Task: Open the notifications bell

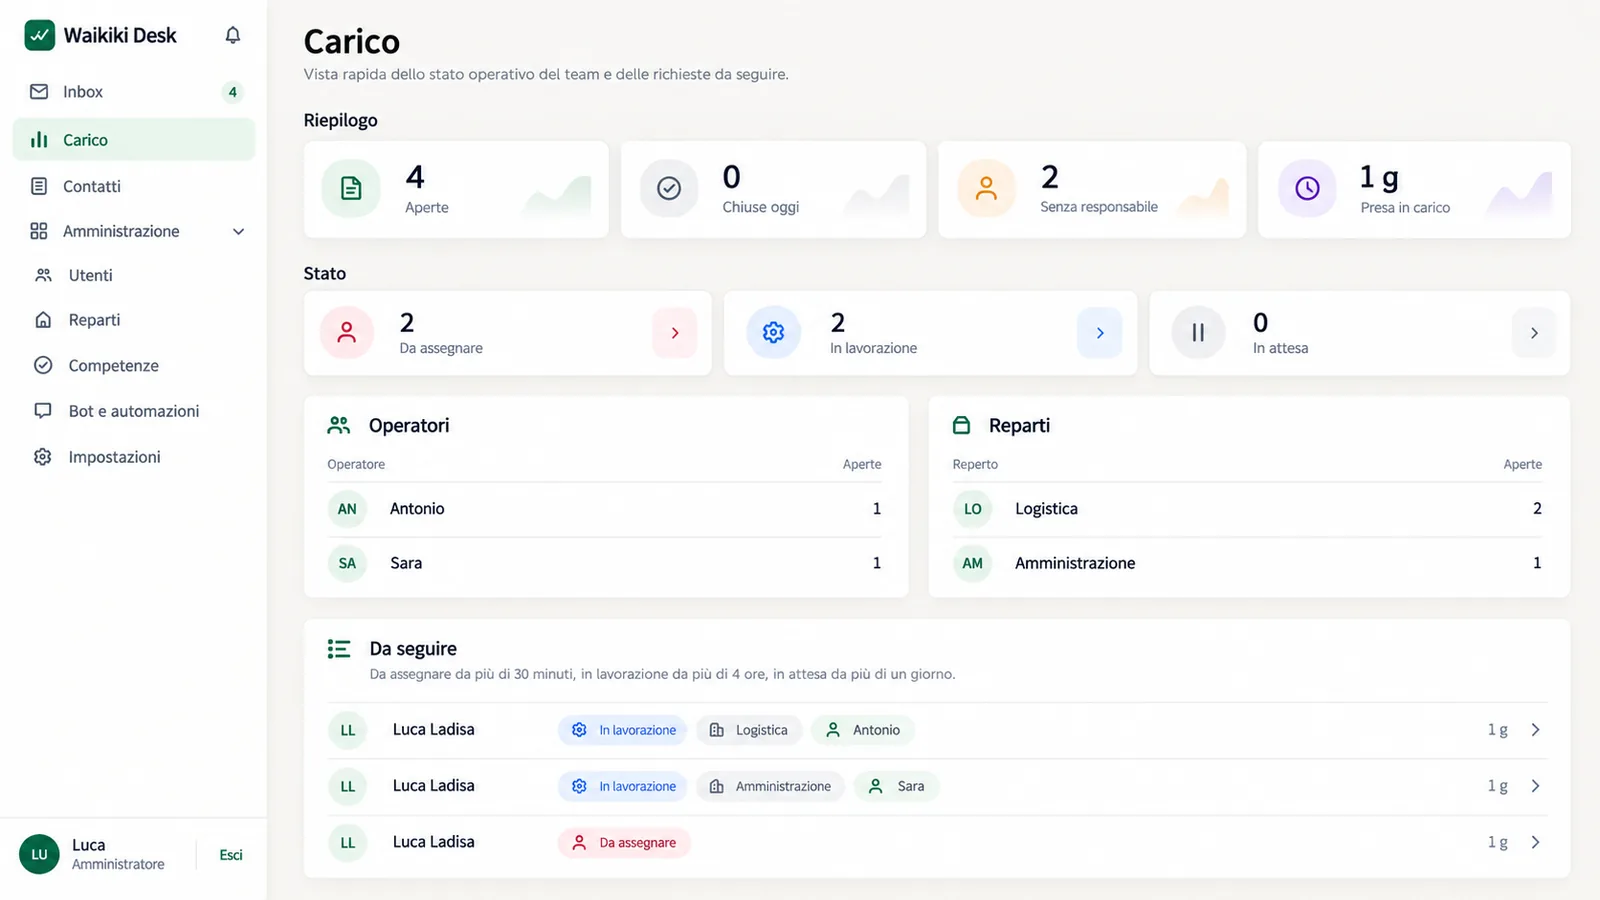Action: coord(233,35)
